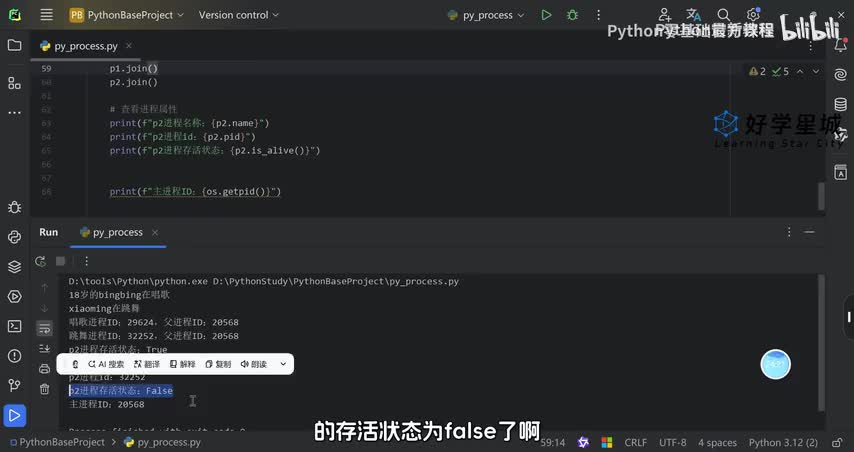Viewport: 854px width, 452px height.
Task: Open more actions next to the stop button
Action: pyautogui.click(x=86, y=261)
